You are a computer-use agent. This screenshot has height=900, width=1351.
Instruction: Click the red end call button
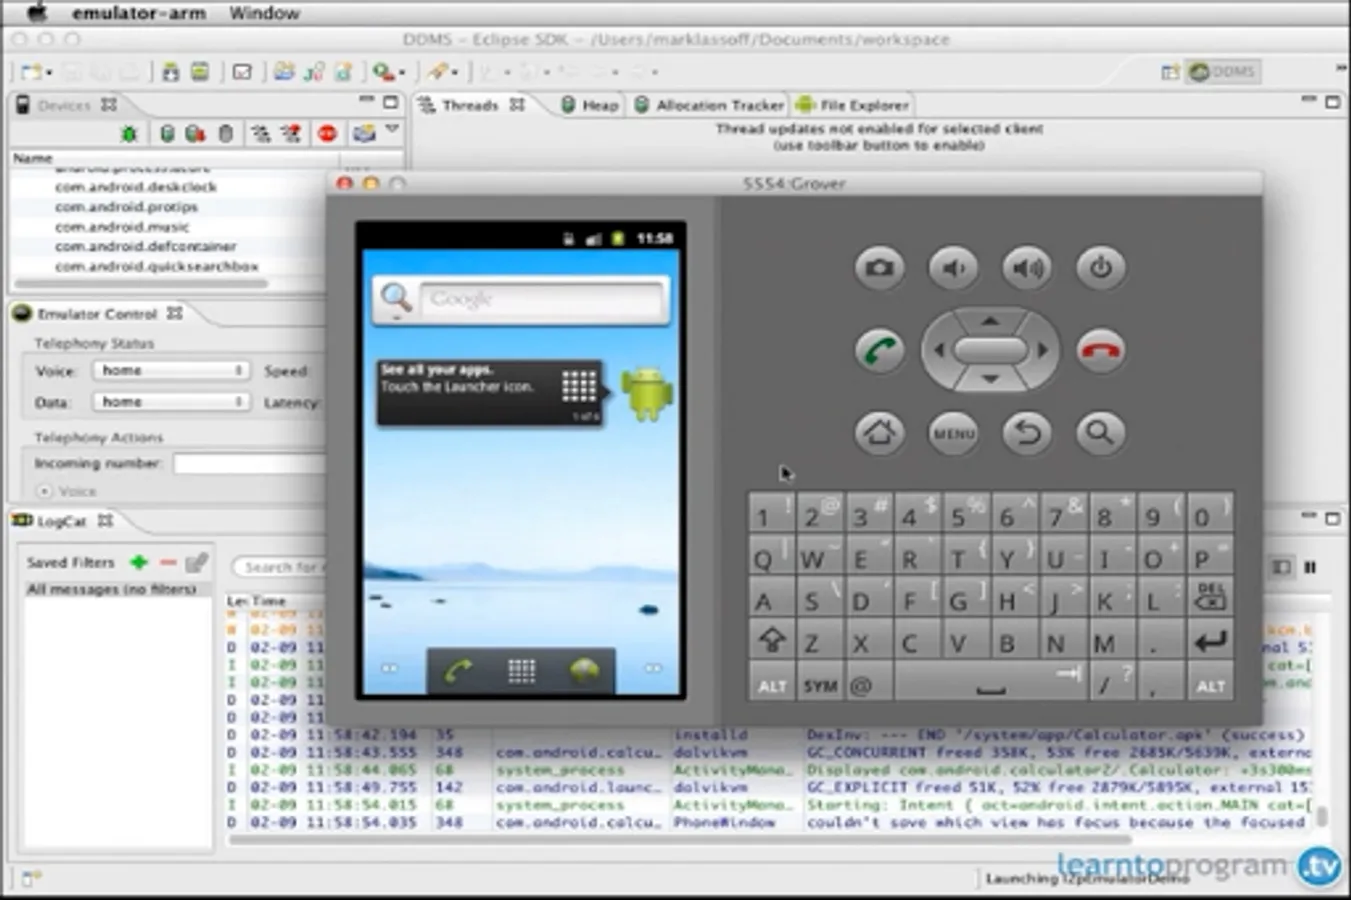1100,351
